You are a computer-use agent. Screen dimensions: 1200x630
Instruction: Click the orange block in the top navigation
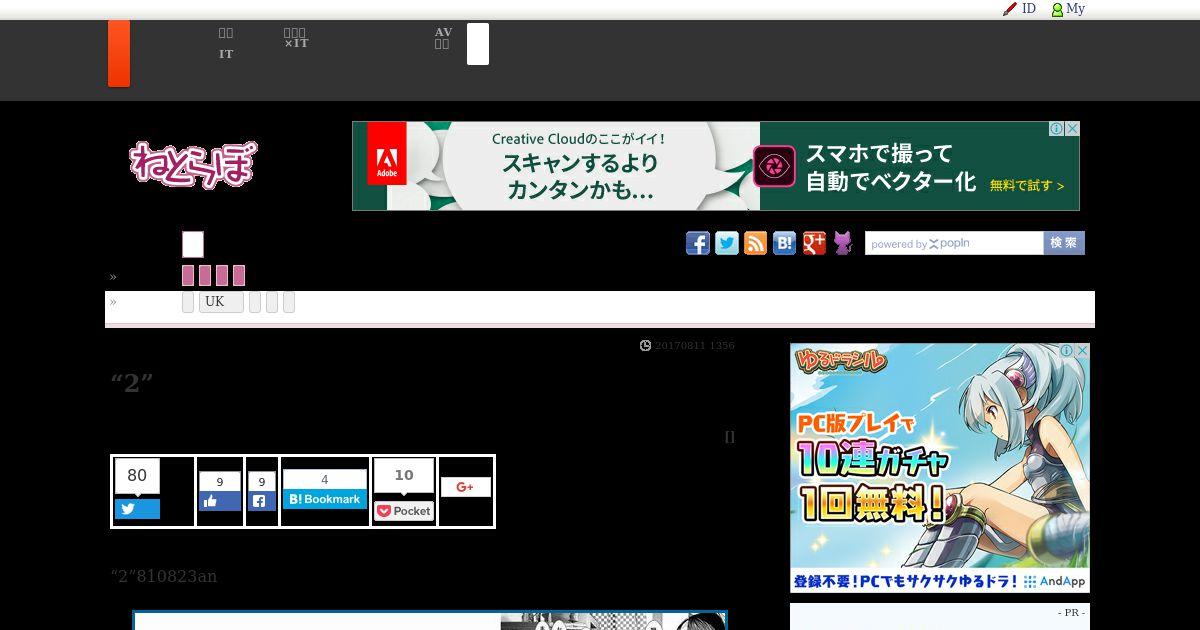[x=119, y=53]
